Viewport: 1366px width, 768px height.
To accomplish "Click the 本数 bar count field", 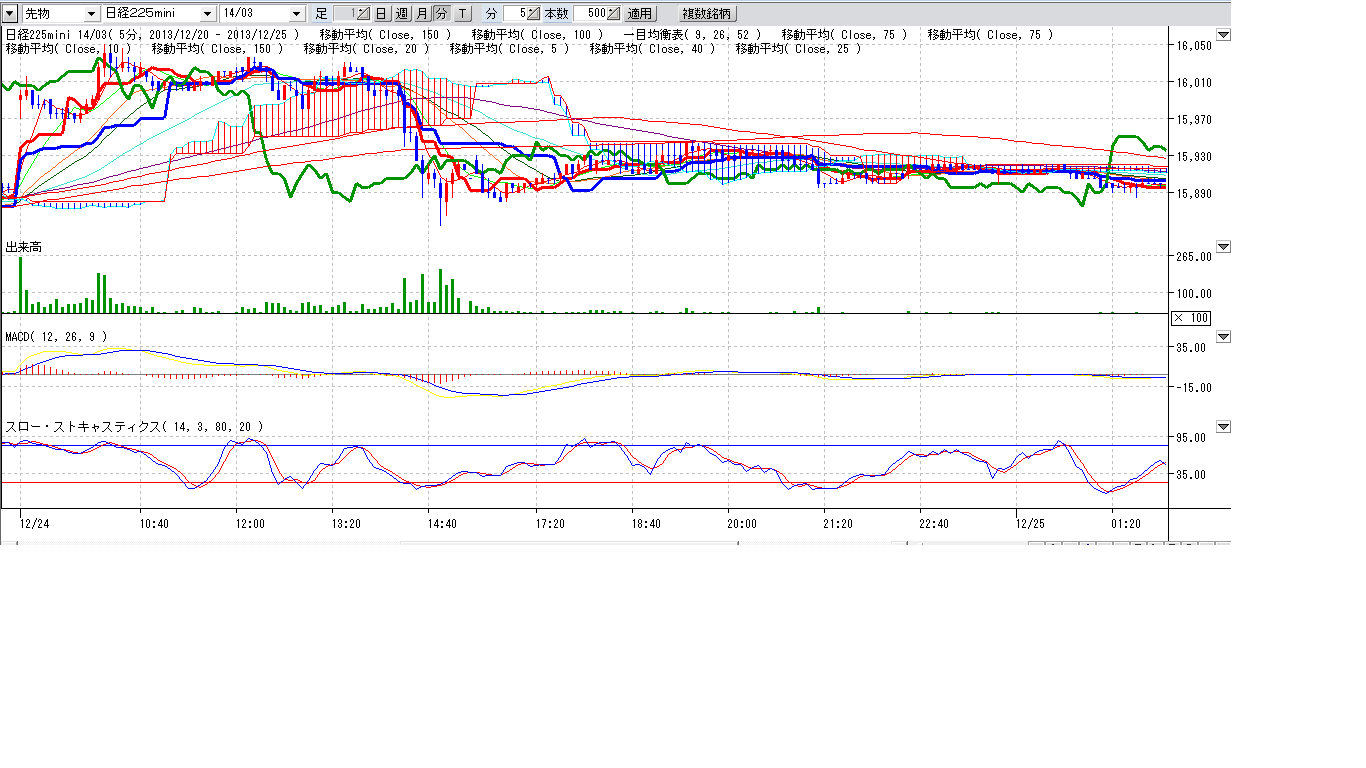I will tap(589, 14).
